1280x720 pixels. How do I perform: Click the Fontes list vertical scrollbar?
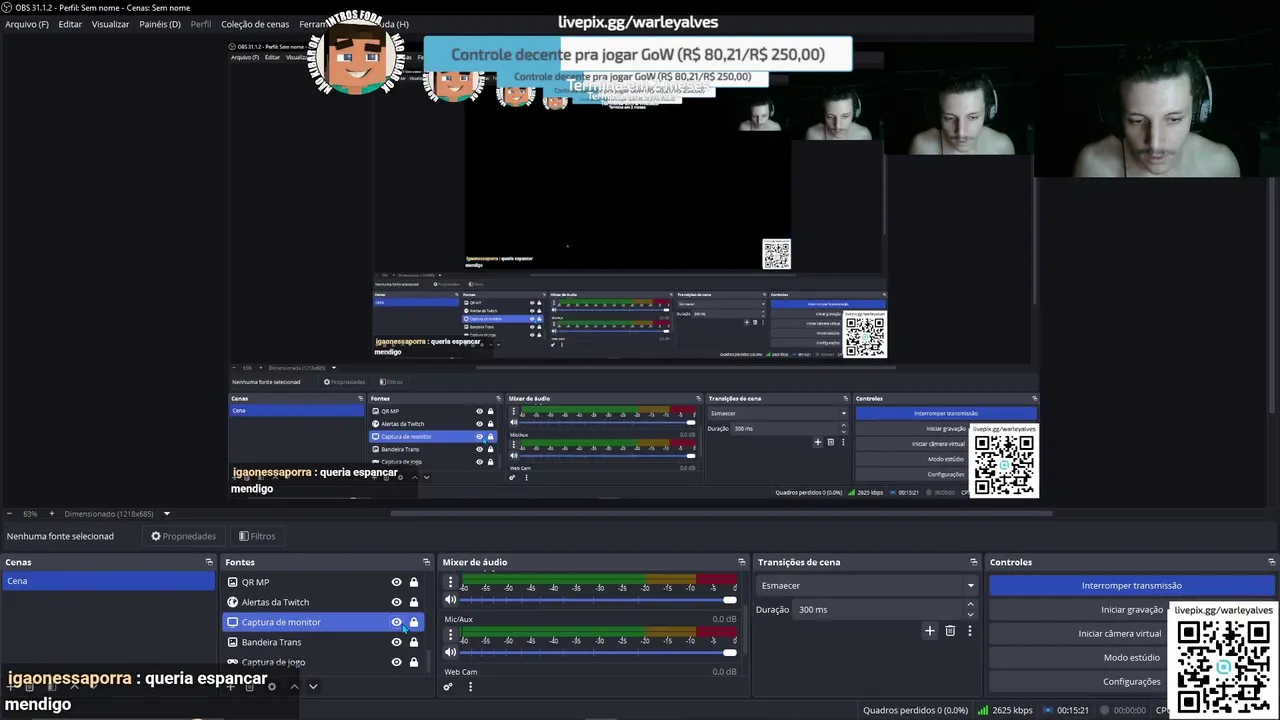point(430,661)
